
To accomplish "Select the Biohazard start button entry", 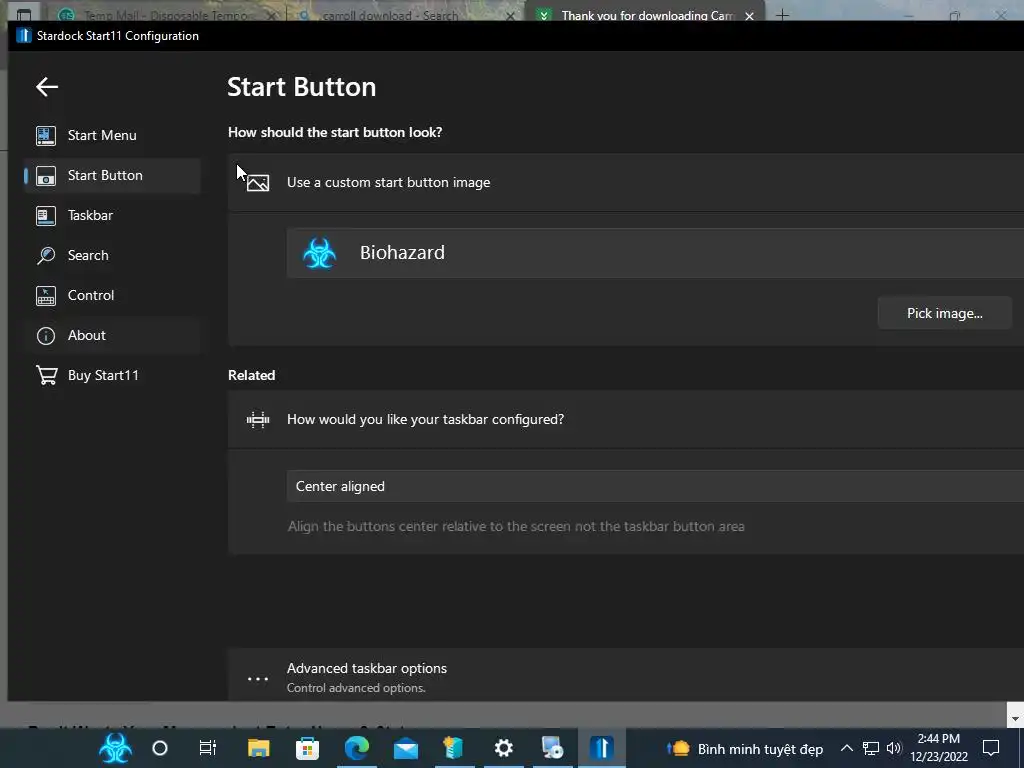I will (x=655, y=253).
